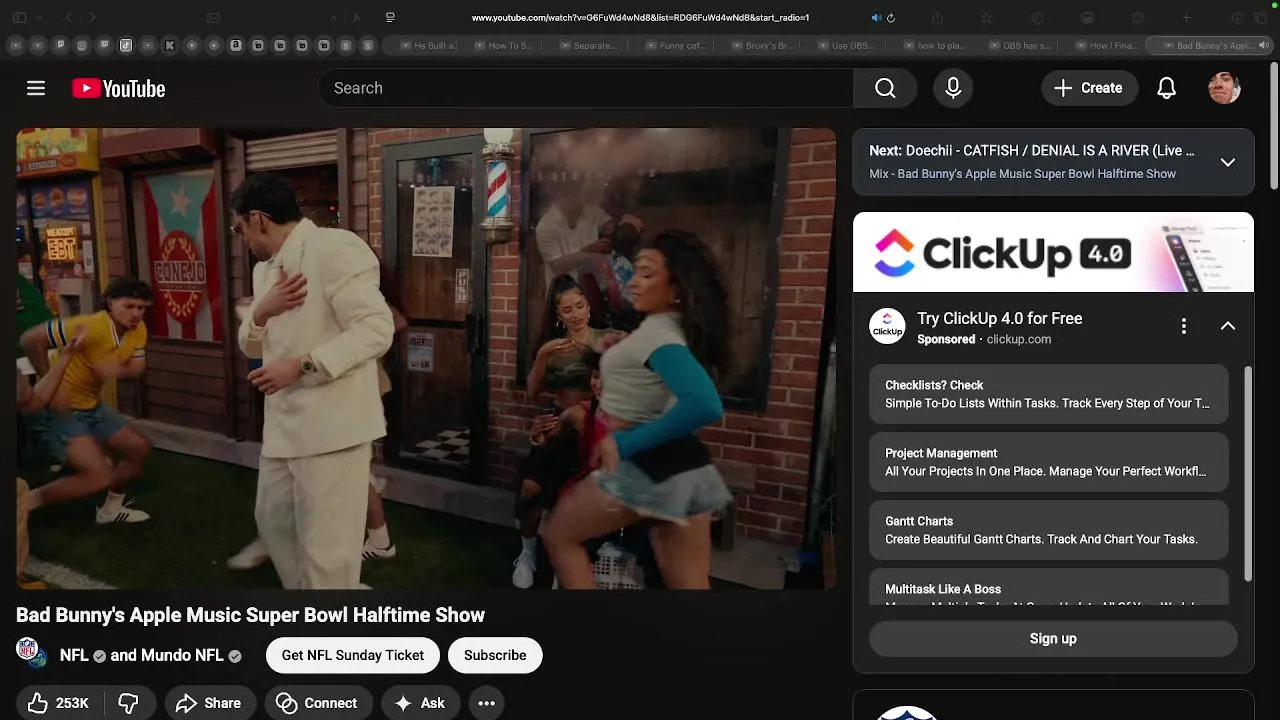The image size is (1280, 720).
Task: Mute audio on the Bad Bunny tab
Action: click(1263, 45)
